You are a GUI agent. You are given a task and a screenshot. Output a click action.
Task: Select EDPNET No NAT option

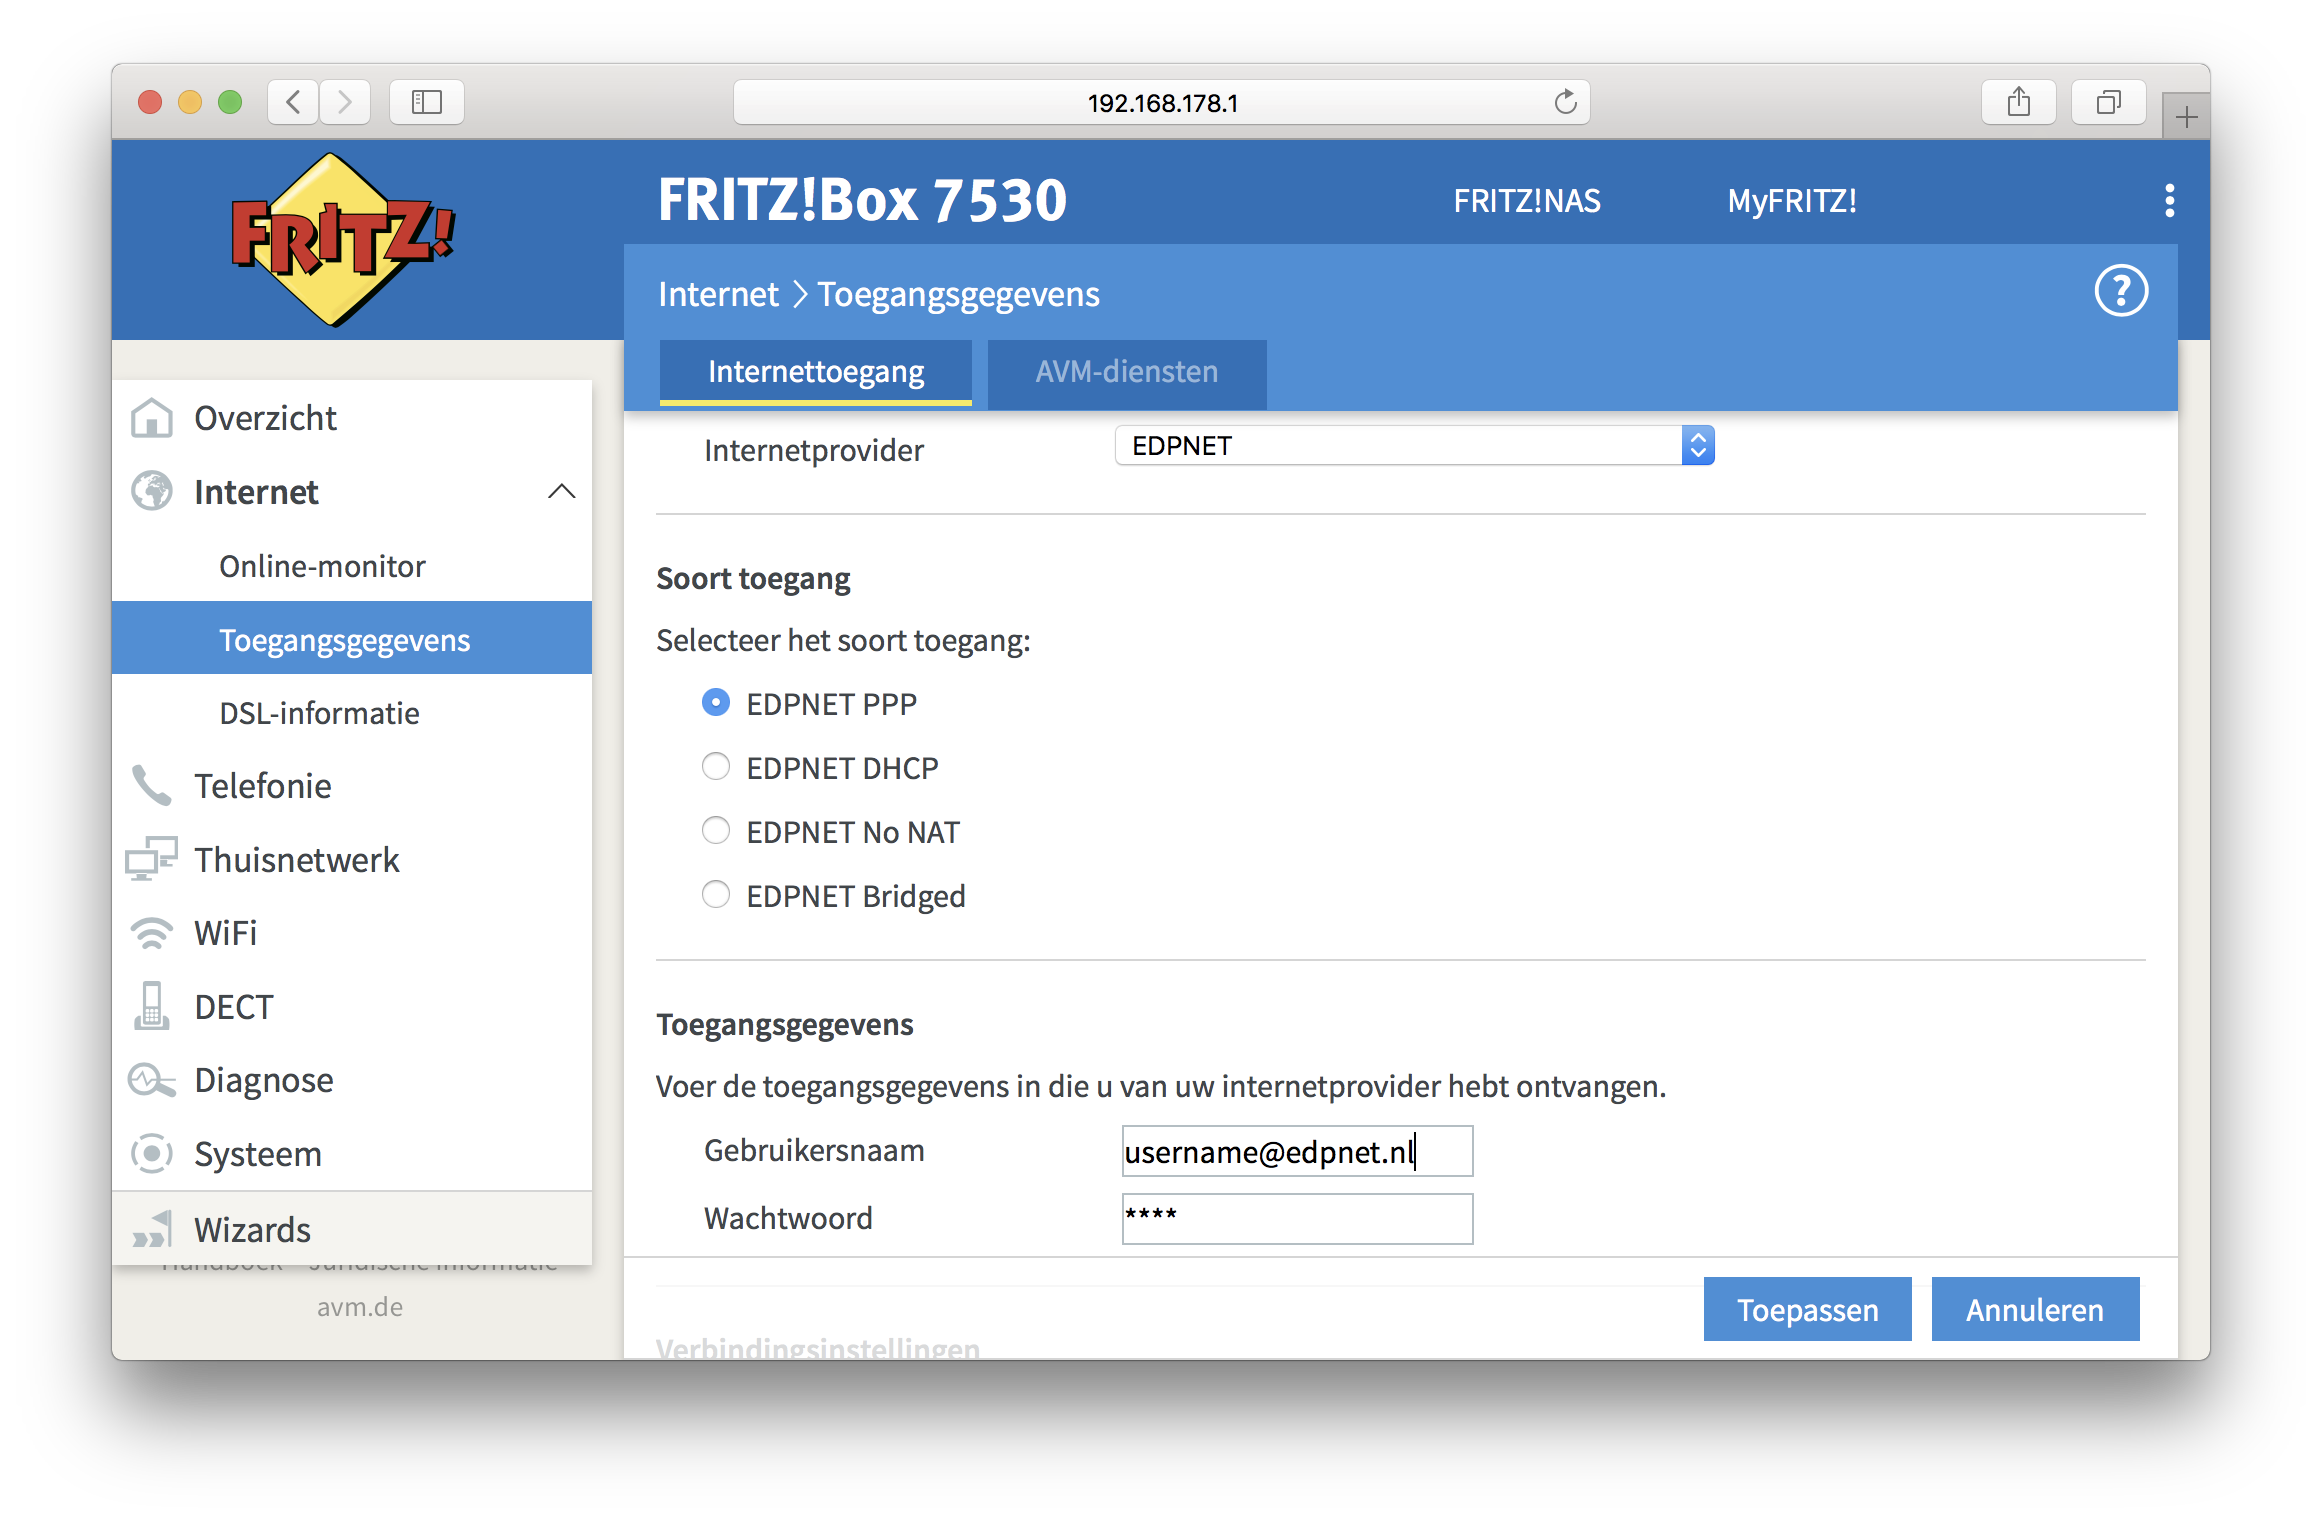click(x=716, y=831)
